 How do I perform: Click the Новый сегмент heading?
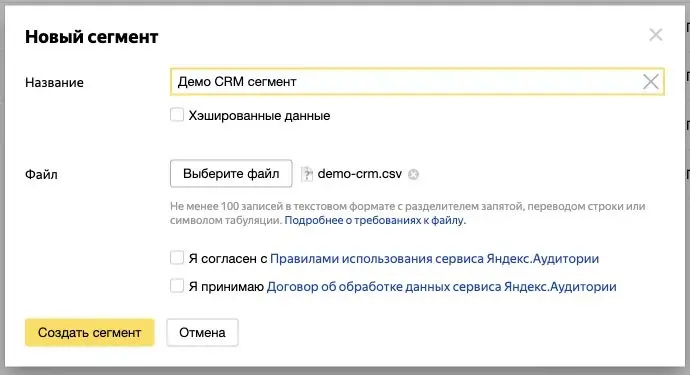(x=92, y=37)
